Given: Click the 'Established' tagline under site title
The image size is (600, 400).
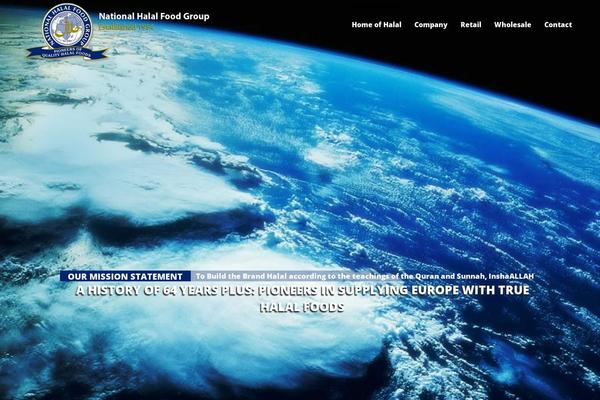Looking at the screenshot, I should 126,28.
